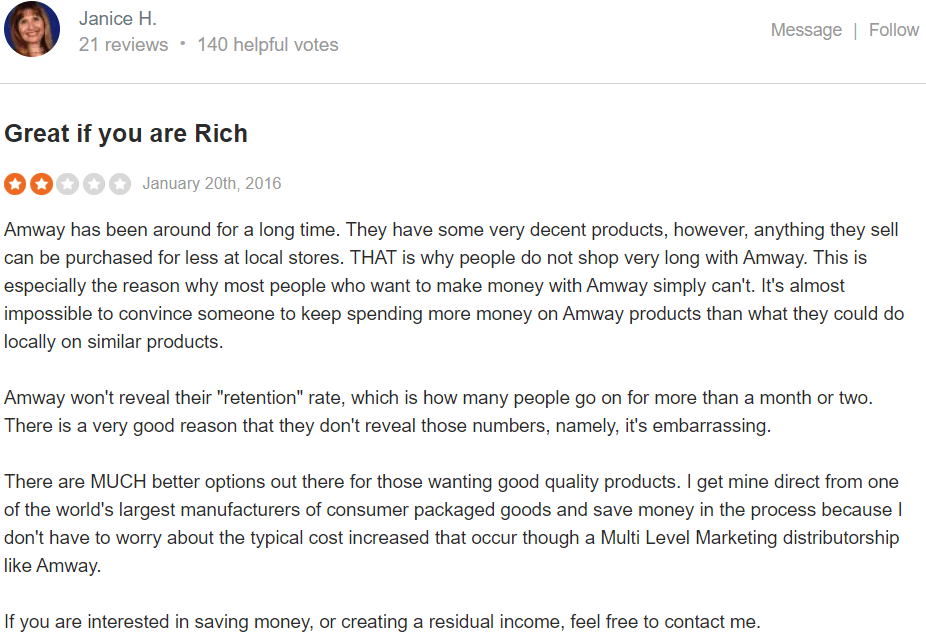Click the second orange rating star

(x=41, y=184)
